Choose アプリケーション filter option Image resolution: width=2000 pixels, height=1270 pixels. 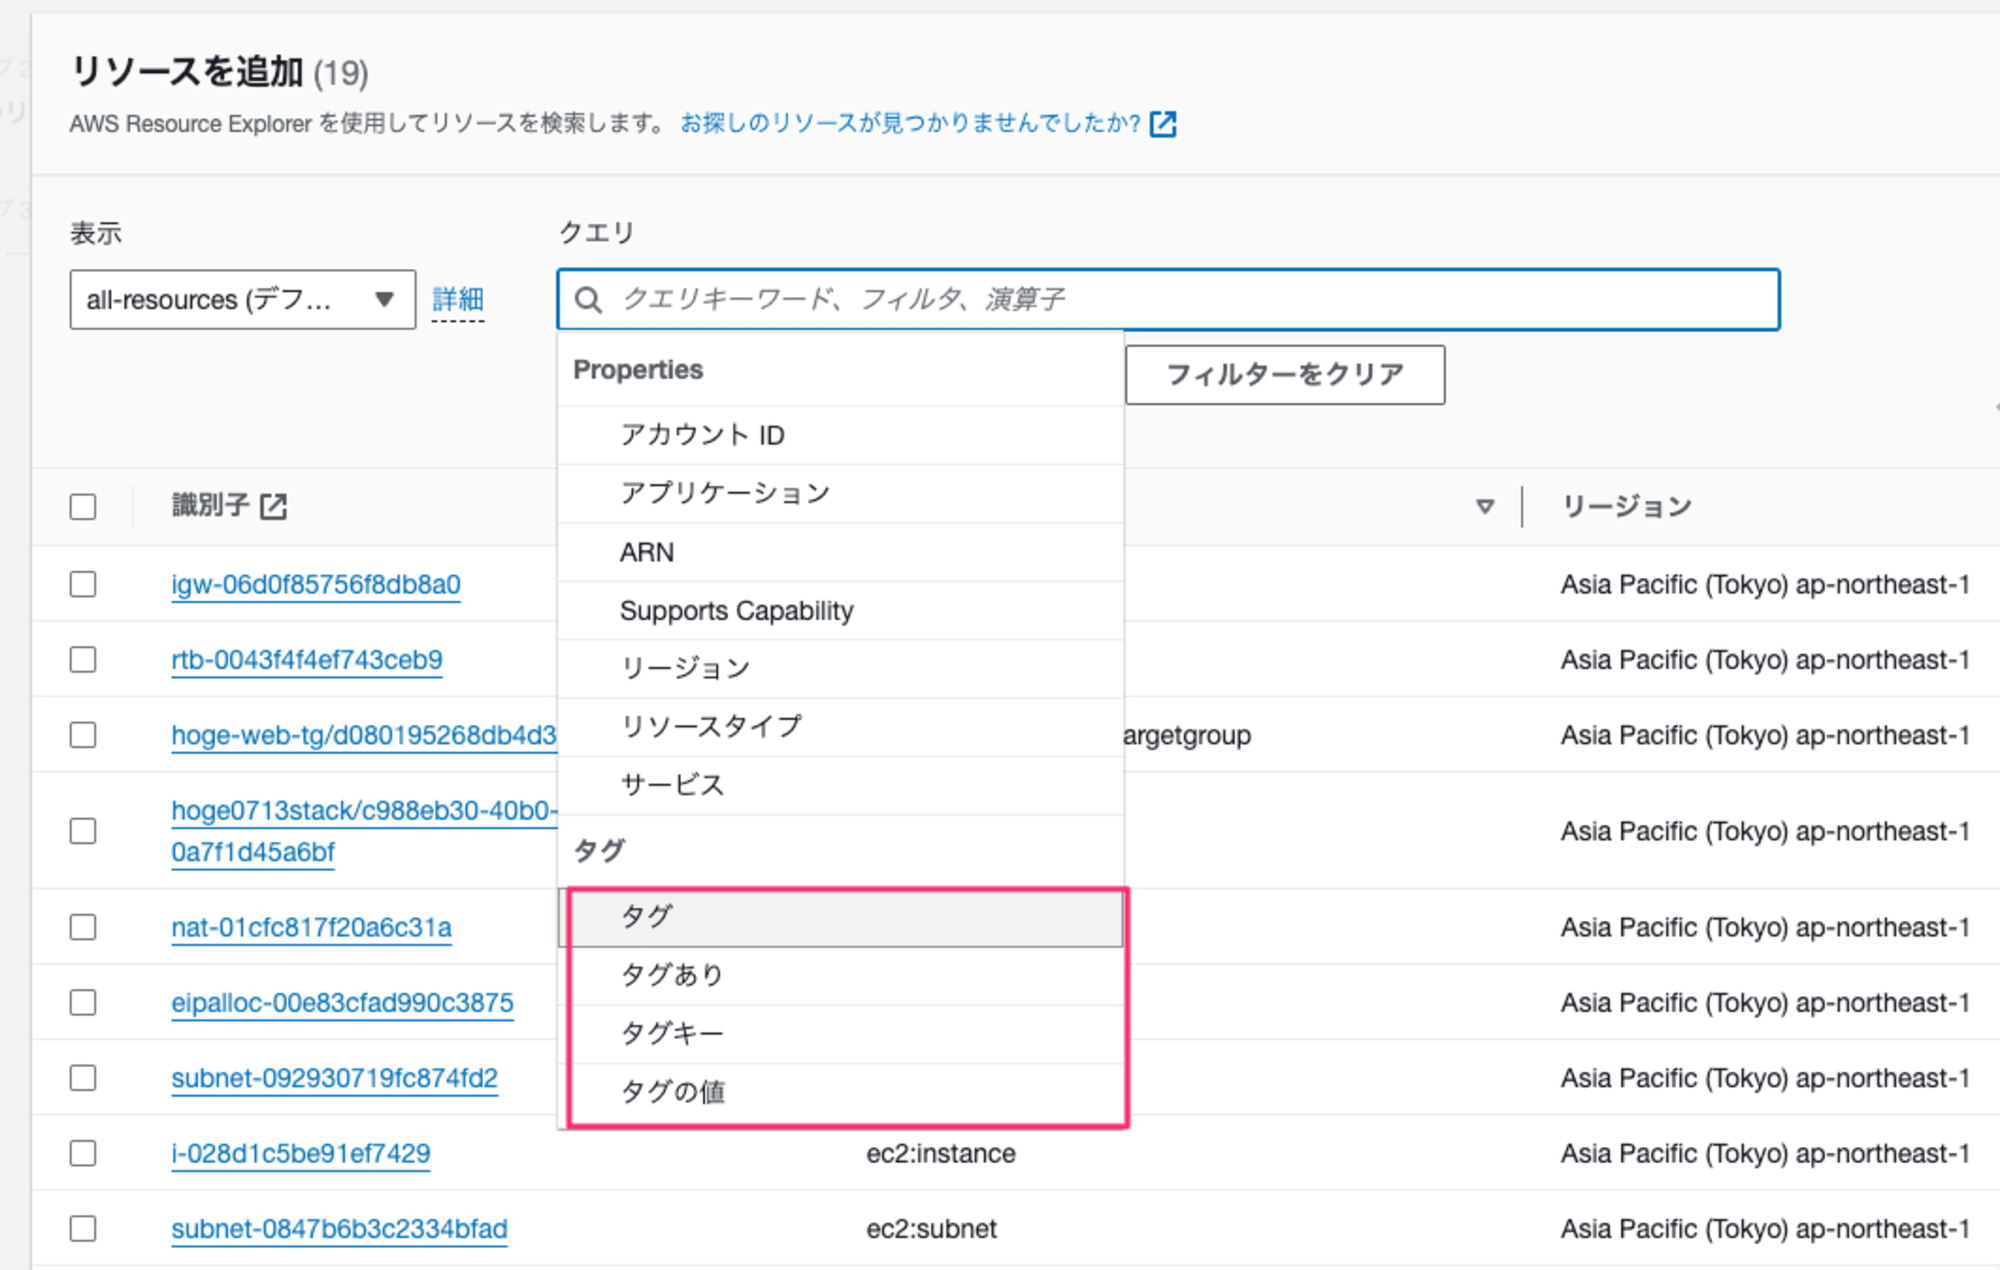(x=840, y=493)
